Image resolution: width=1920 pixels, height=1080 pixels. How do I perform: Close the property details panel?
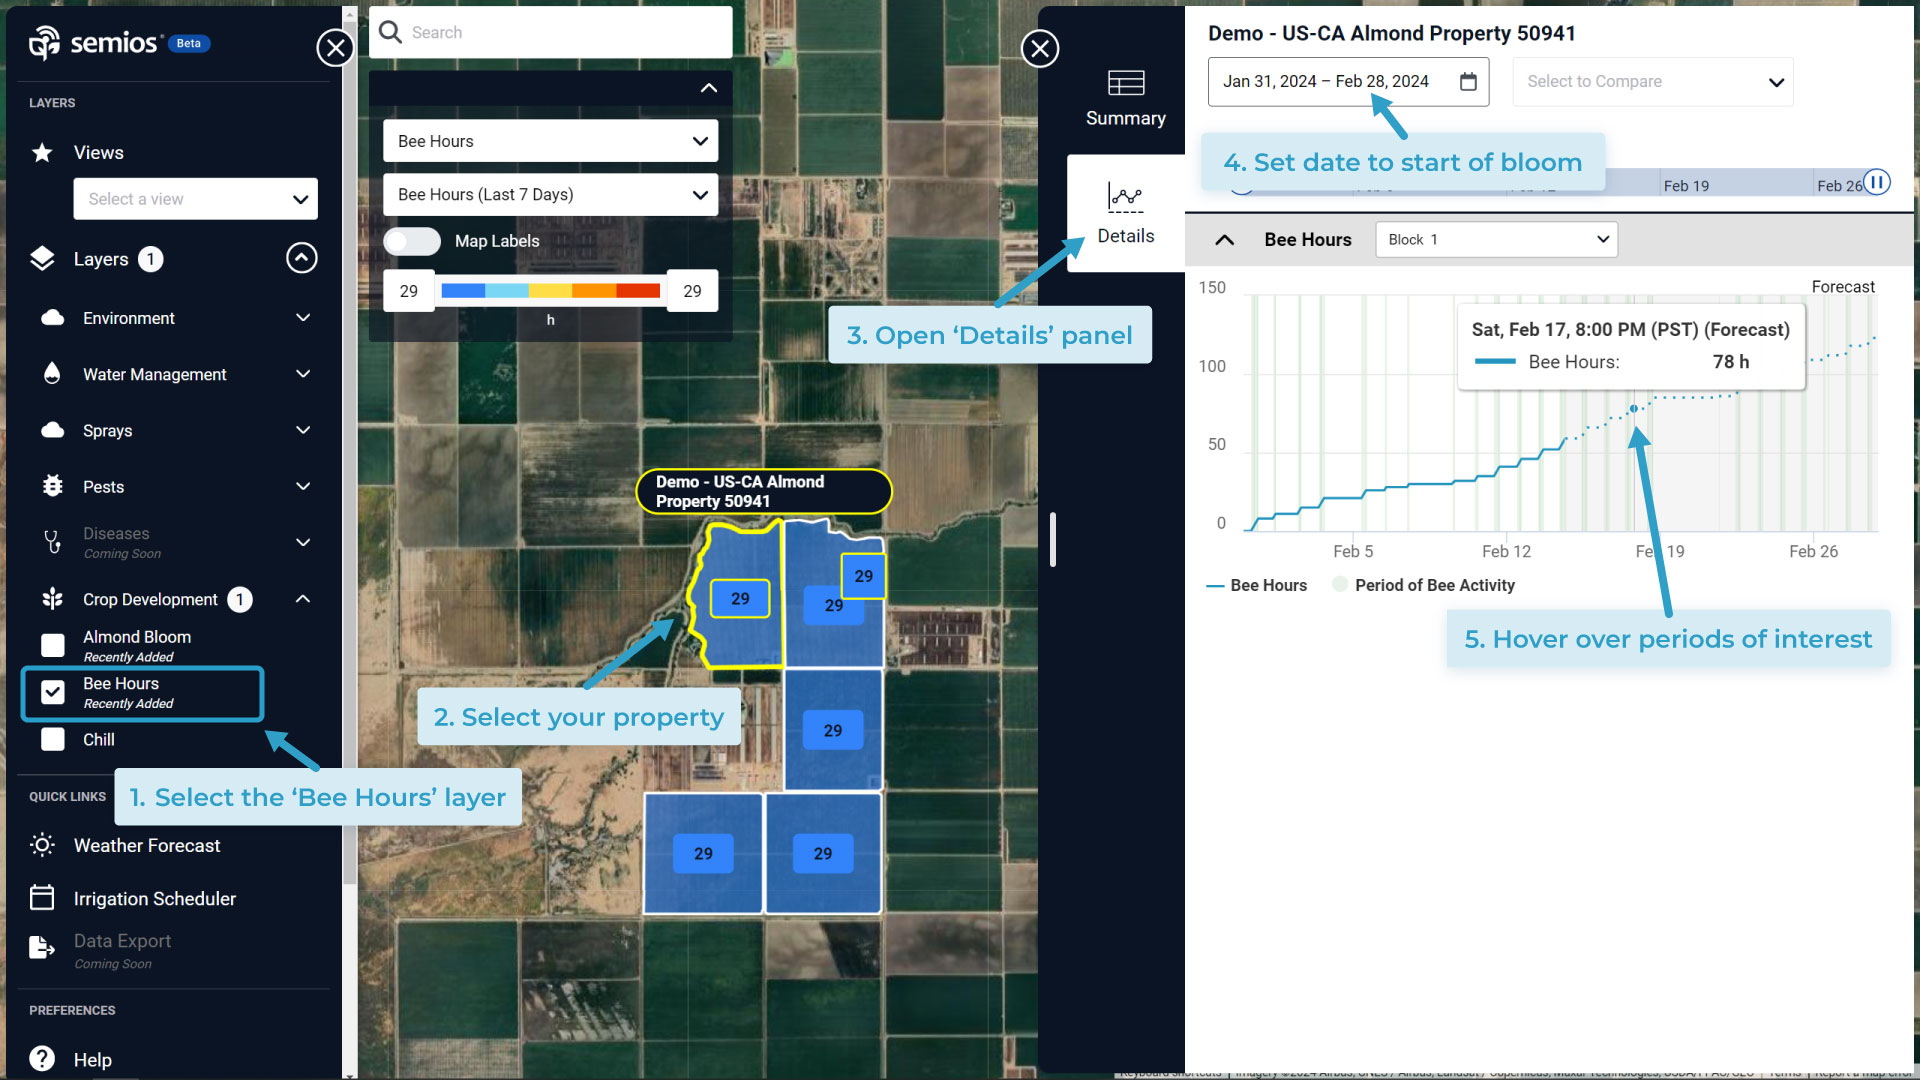1040,48
